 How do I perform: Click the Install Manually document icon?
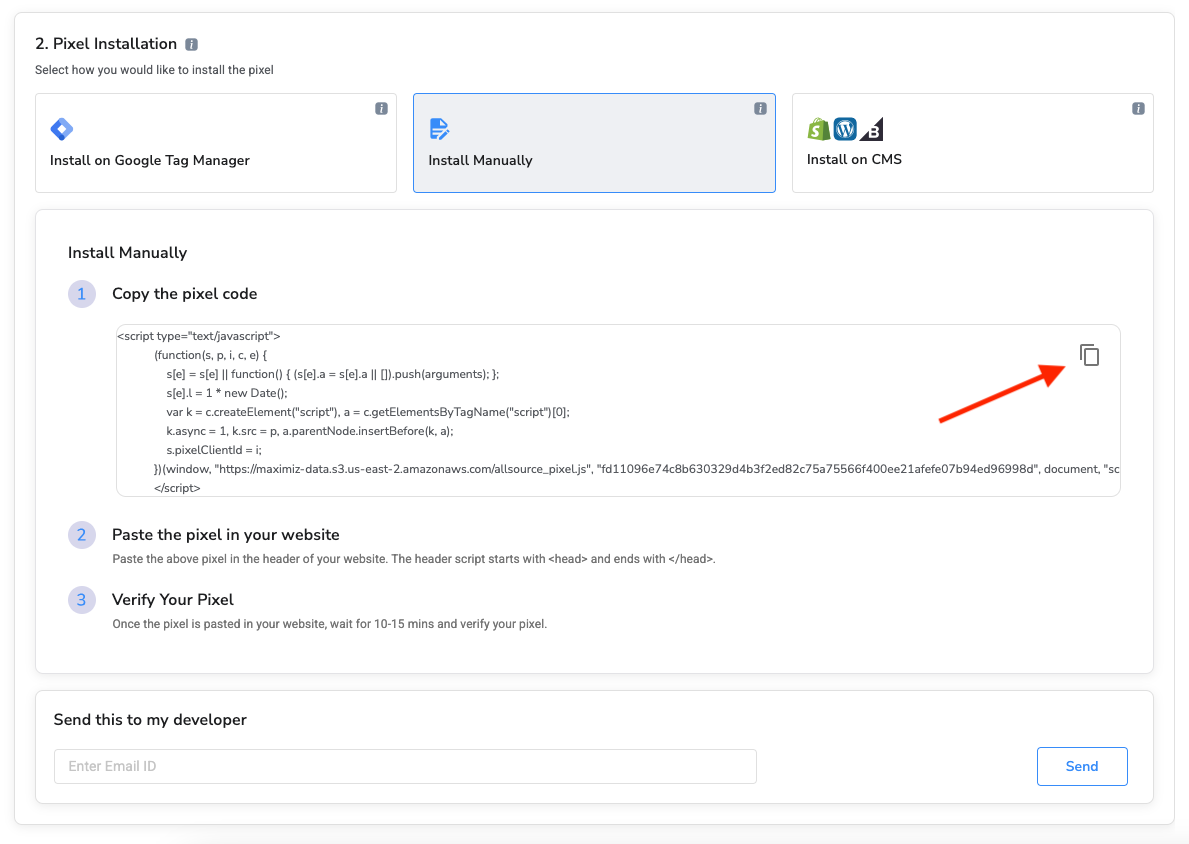(439, 129)
